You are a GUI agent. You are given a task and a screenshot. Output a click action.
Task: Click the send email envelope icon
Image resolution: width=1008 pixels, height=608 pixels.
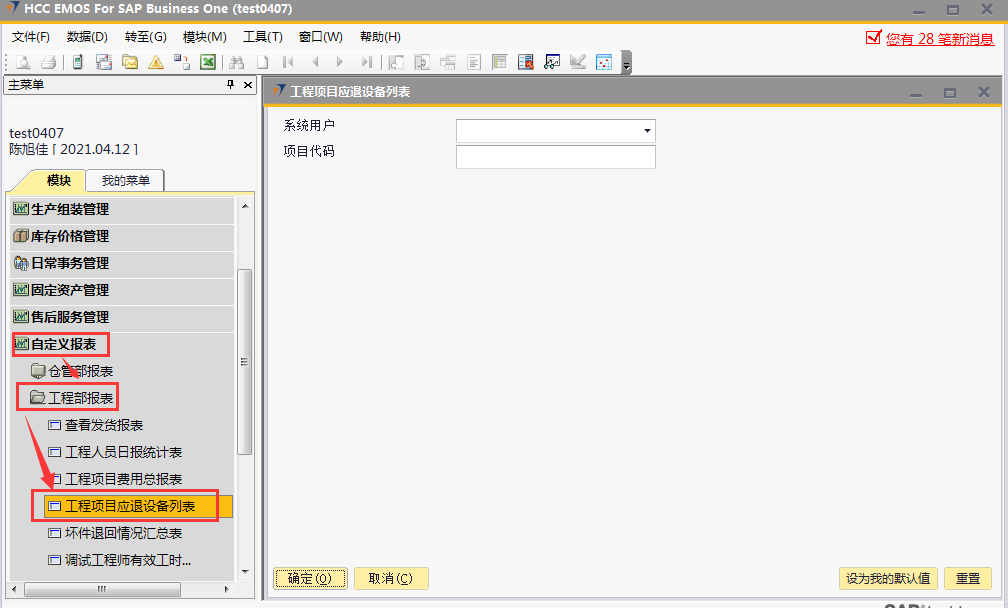coord(130,62)
